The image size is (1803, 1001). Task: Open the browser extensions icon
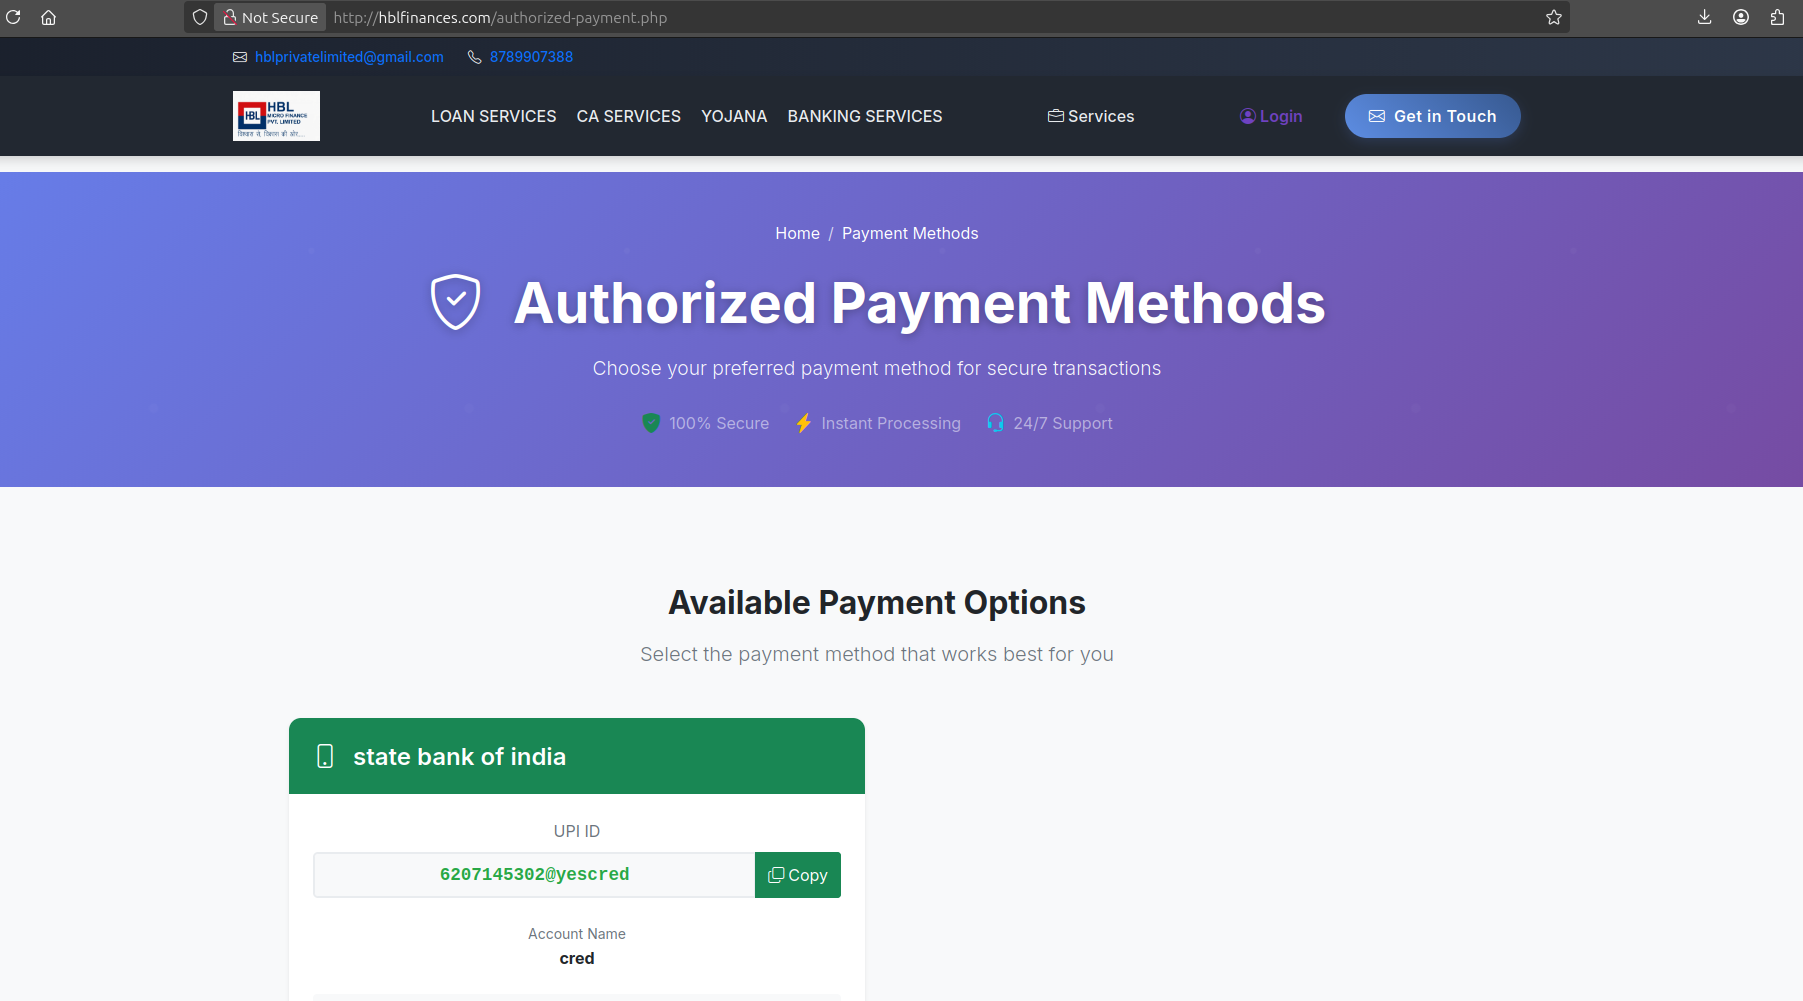coord(1777,17)
